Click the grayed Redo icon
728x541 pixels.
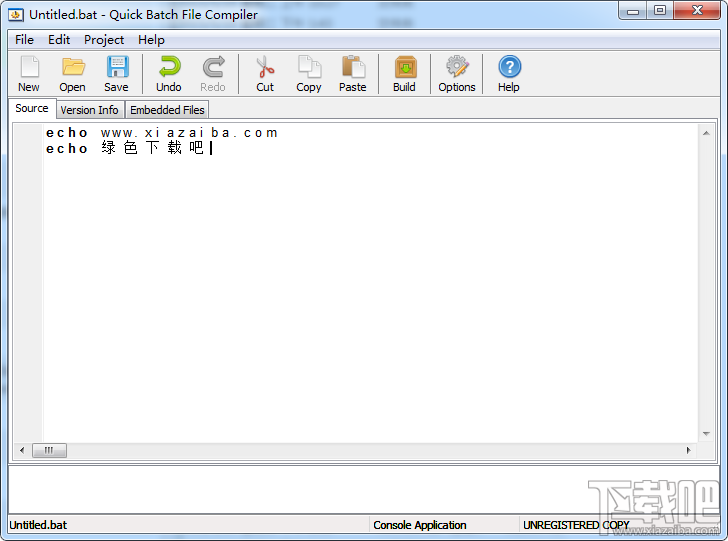(213, 73)
